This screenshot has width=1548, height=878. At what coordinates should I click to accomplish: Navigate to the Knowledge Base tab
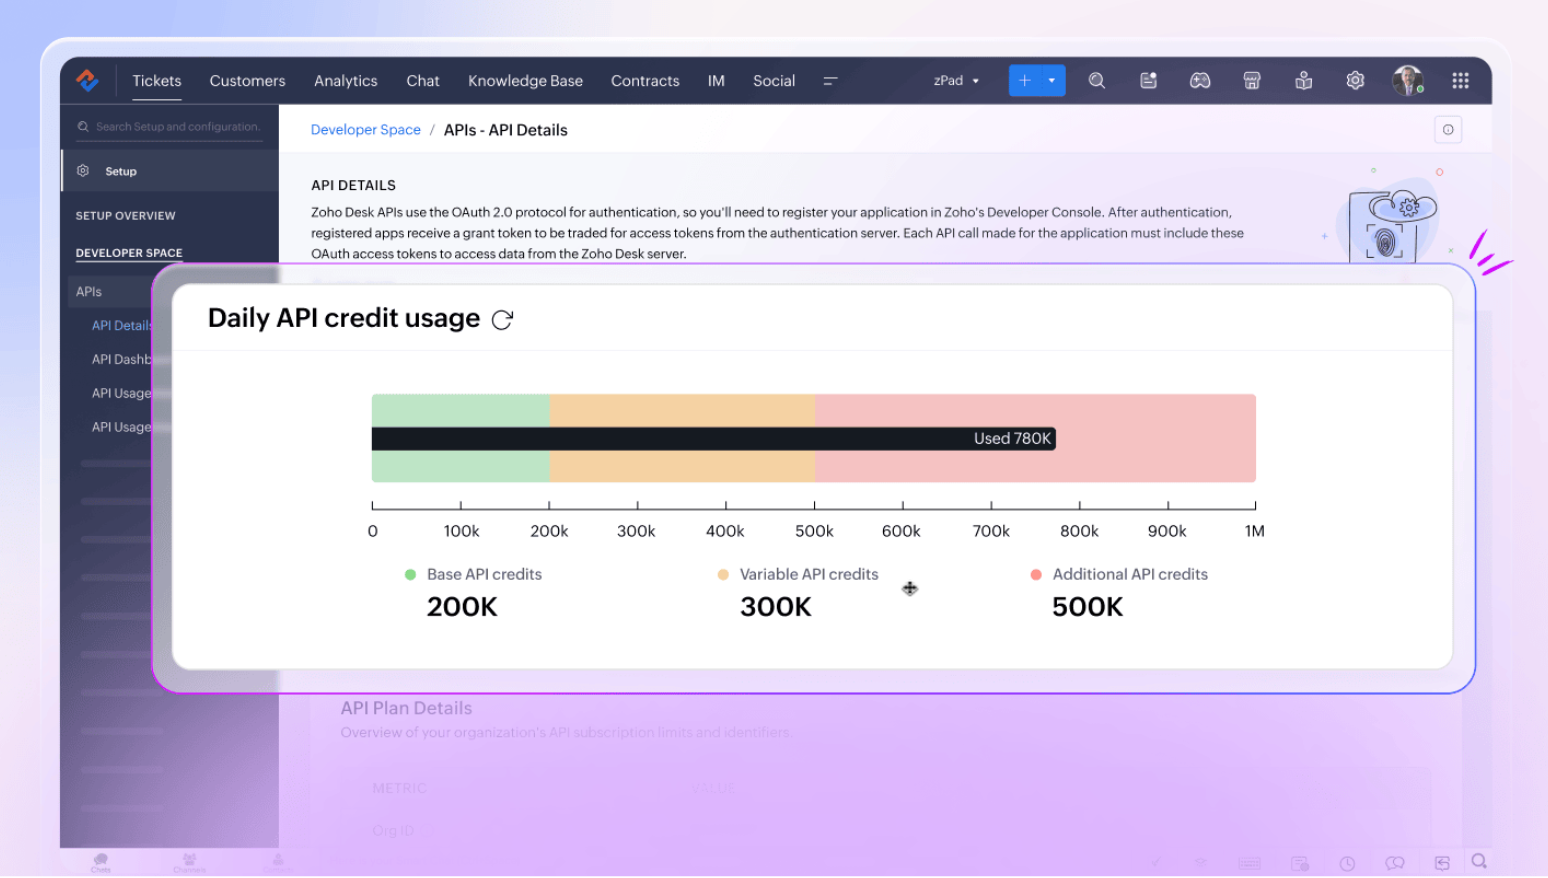tap(525, 81)
